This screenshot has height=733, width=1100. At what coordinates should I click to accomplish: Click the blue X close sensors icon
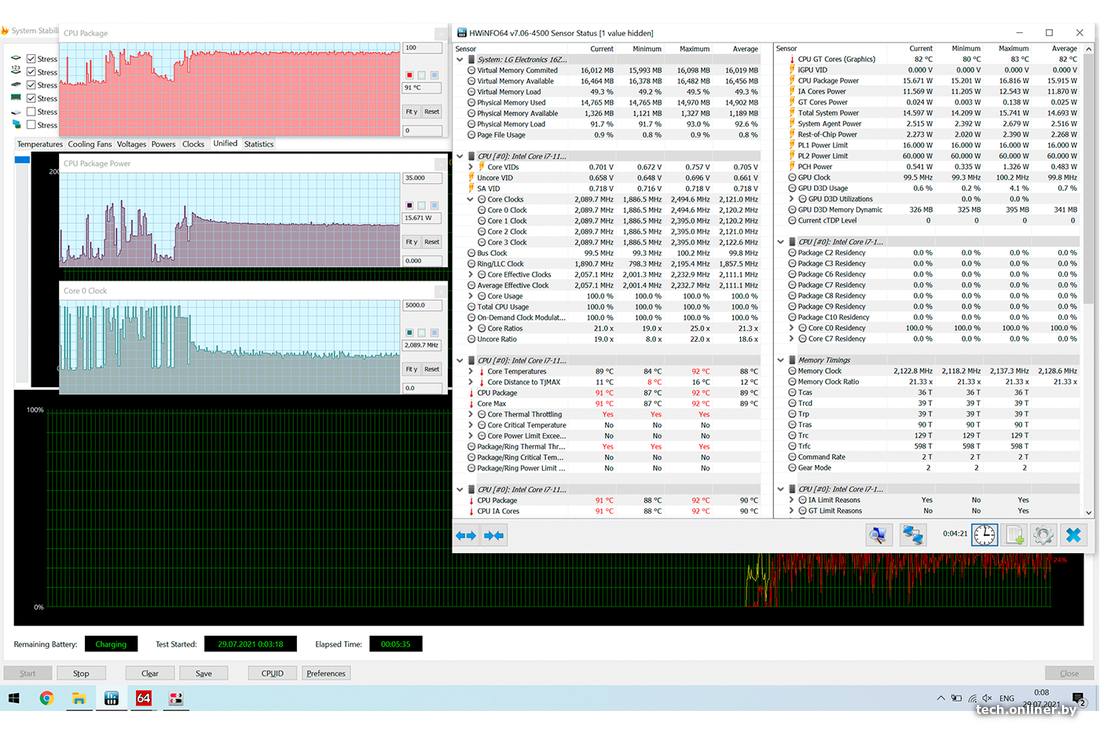point(1073,535)
